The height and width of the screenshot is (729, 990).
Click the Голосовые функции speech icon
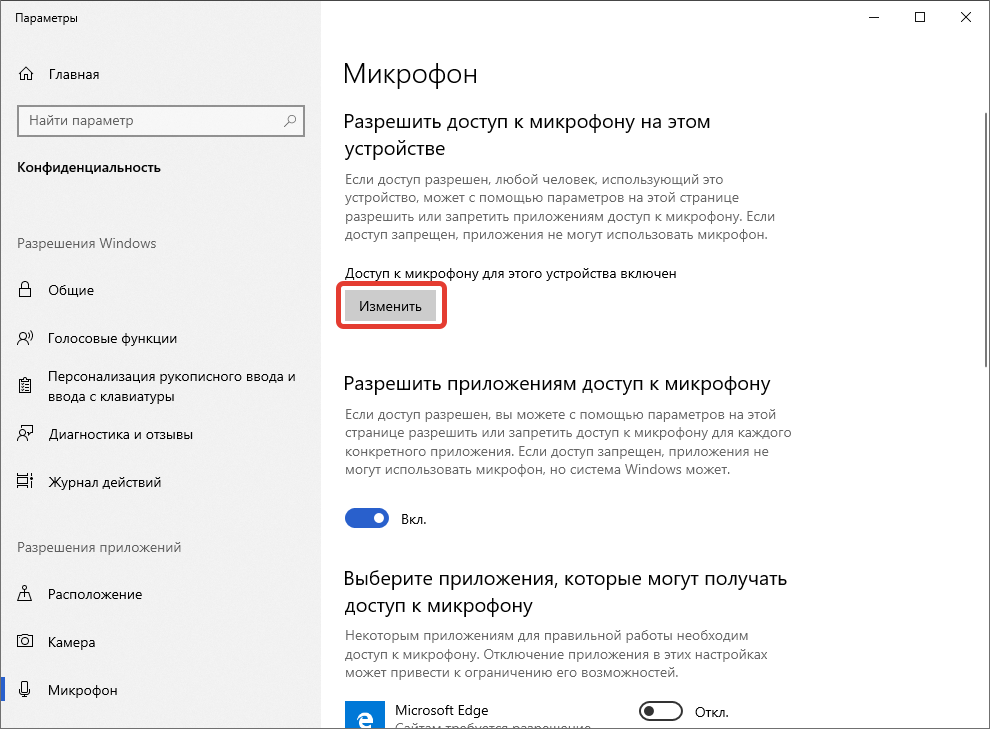(x=26, y=338)
